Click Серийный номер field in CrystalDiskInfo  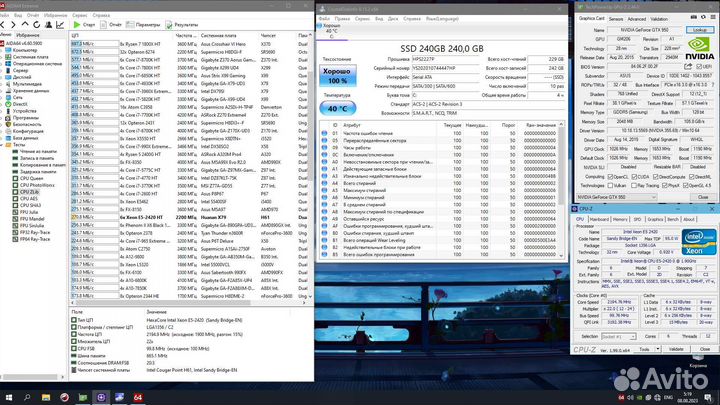pyautogui.click(x=445, y=68)
